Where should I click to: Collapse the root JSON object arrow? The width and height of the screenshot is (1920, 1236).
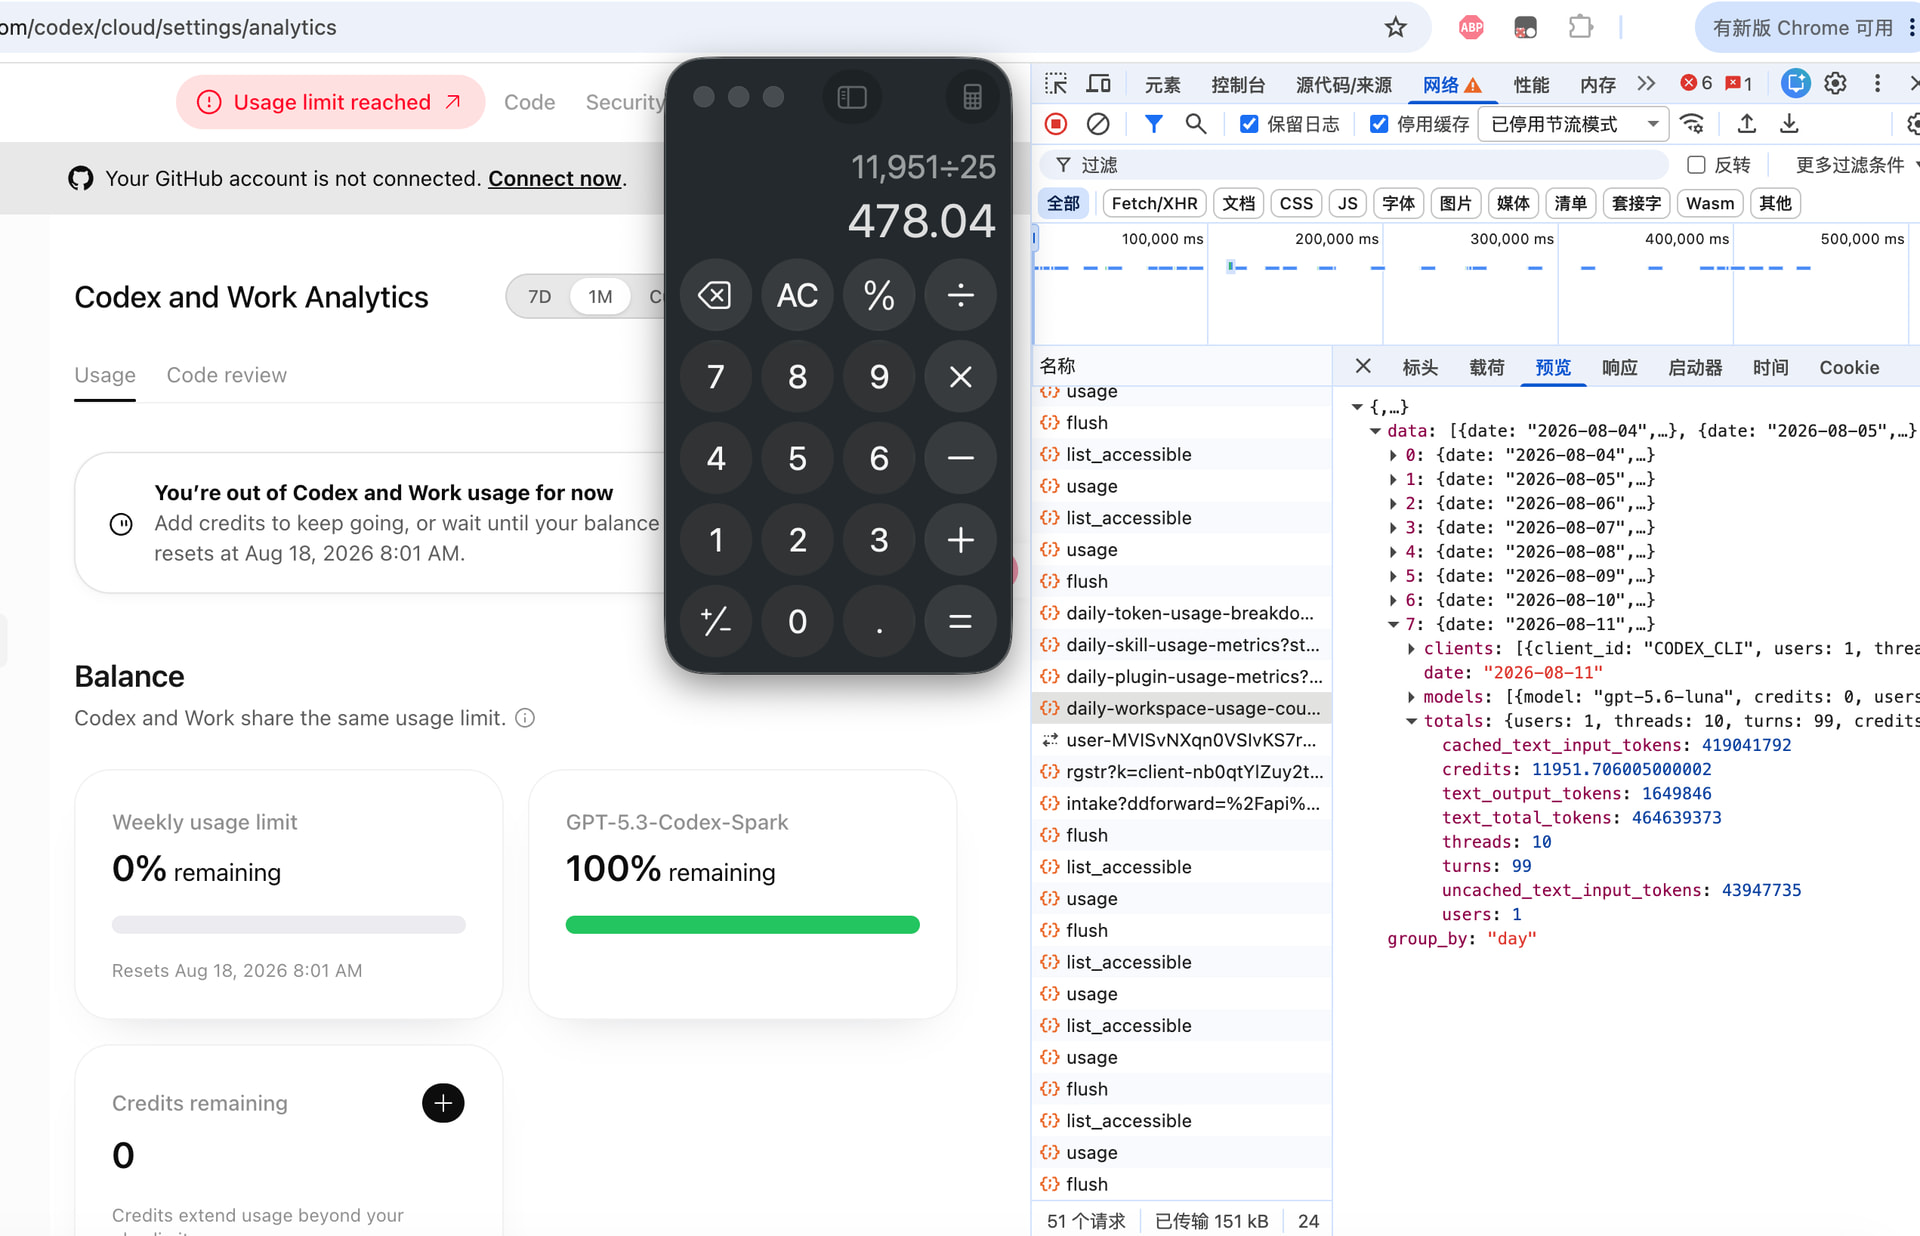[1357, 407]
